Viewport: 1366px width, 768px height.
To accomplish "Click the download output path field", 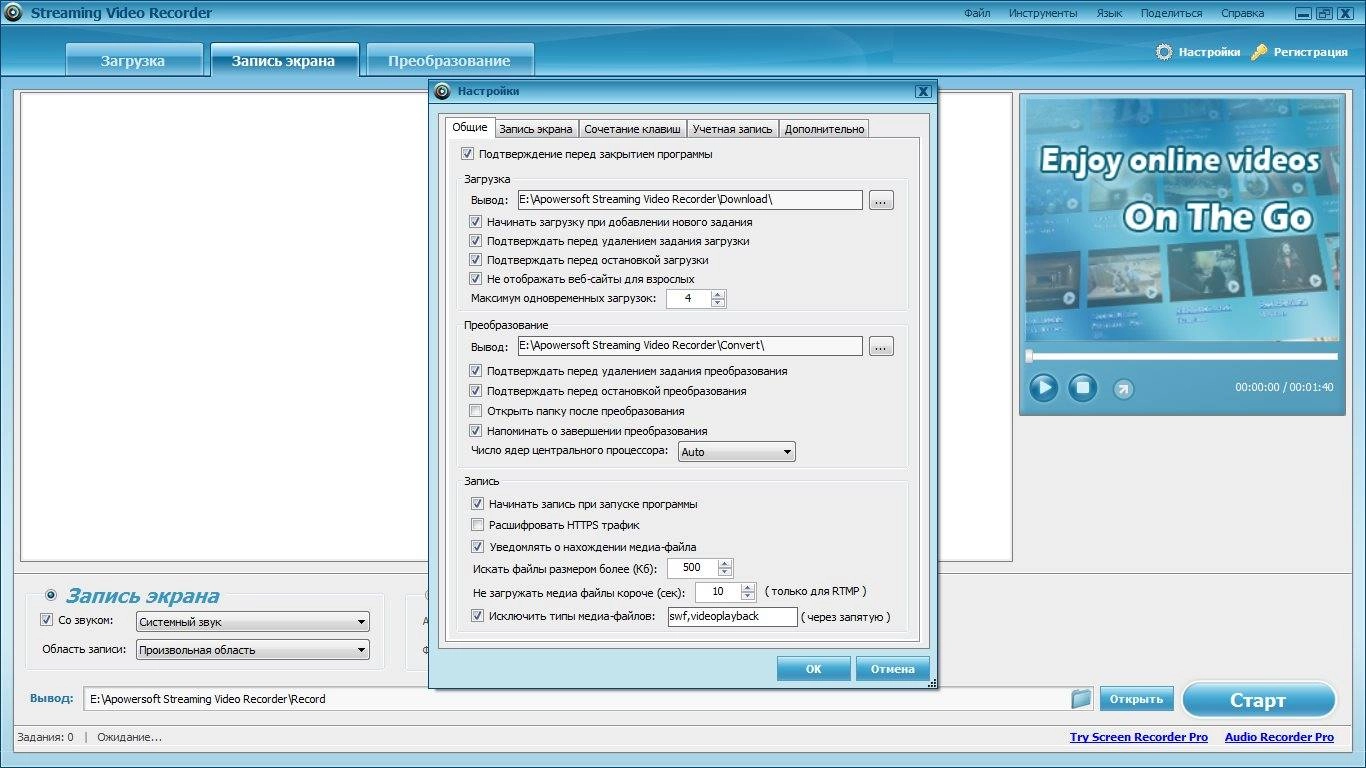I will tap(690, 200).
